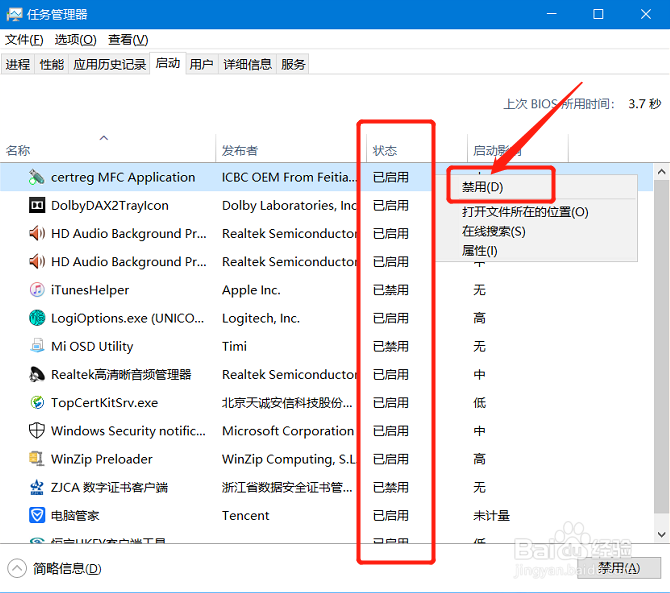The width and height of the screenshot is (670, 593).
Task: Click the DolbyDAX2TrayIcon icon
Action: (36, 205)
